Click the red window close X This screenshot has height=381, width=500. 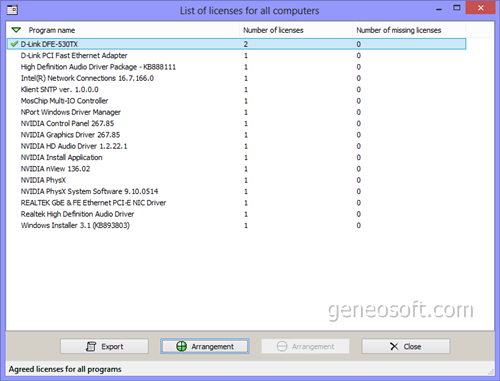[x=480, y=8]
